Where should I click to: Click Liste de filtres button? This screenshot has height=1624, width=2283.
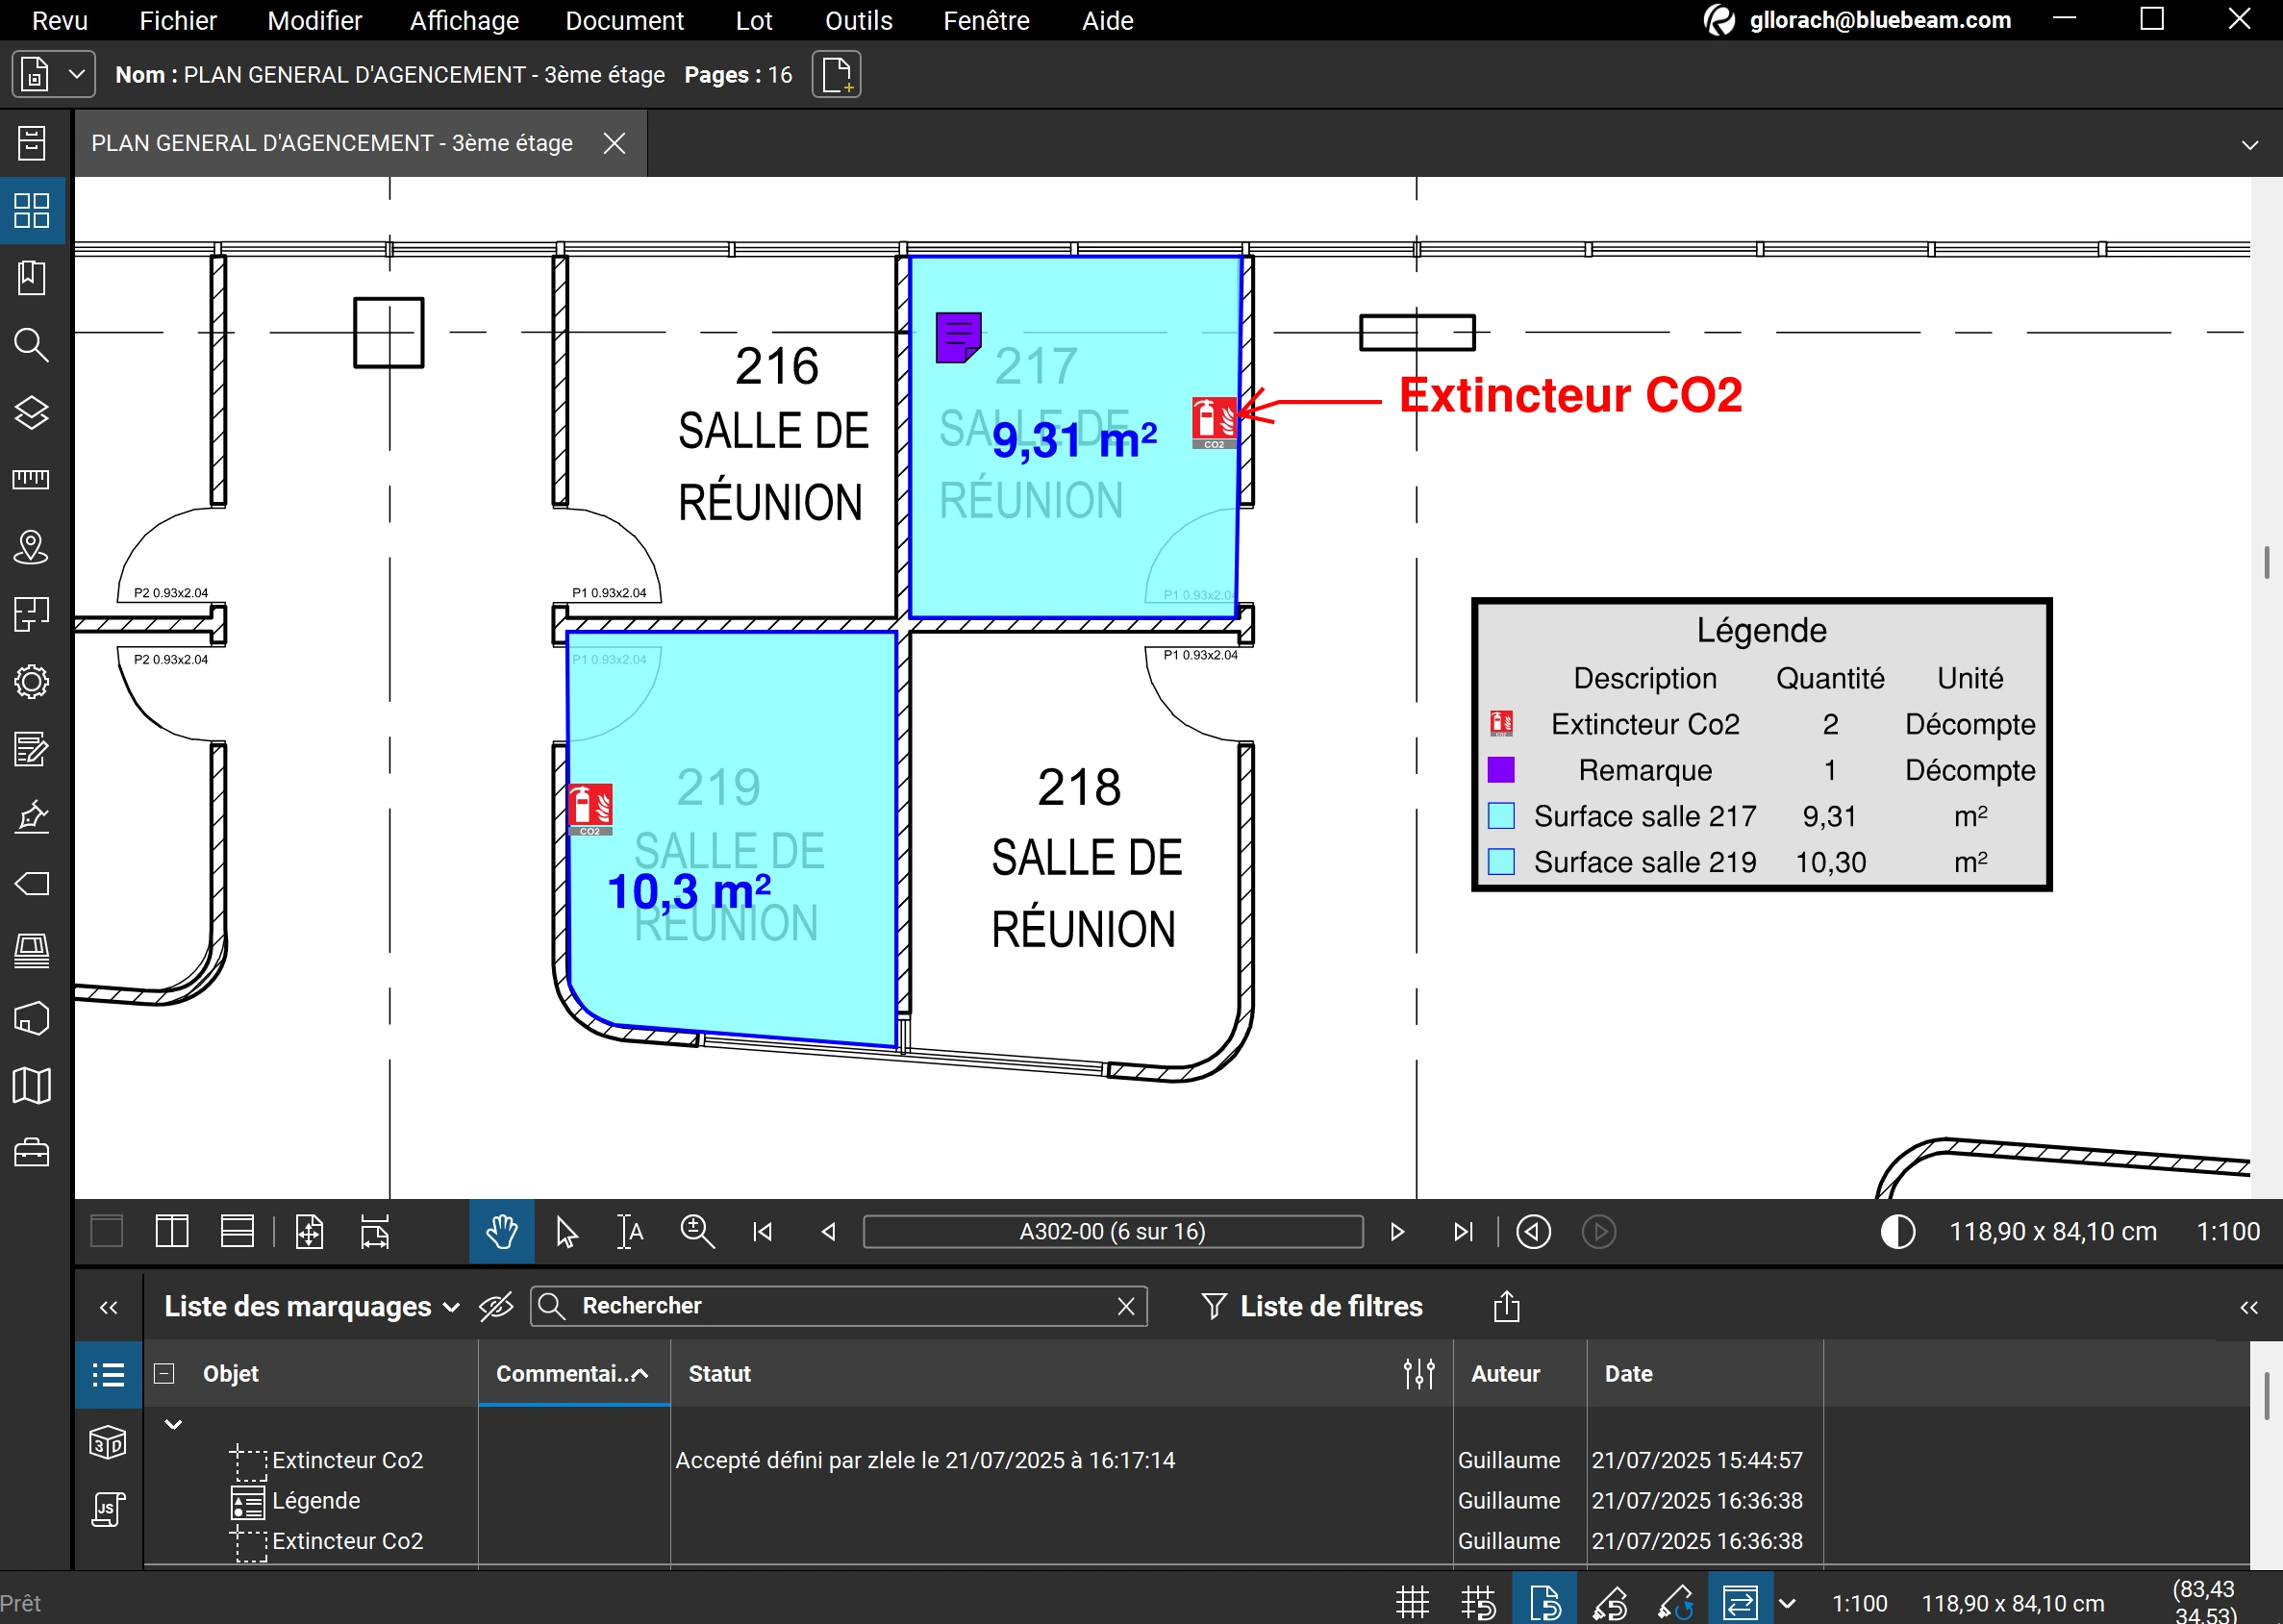click(x=1311, y=1306)
